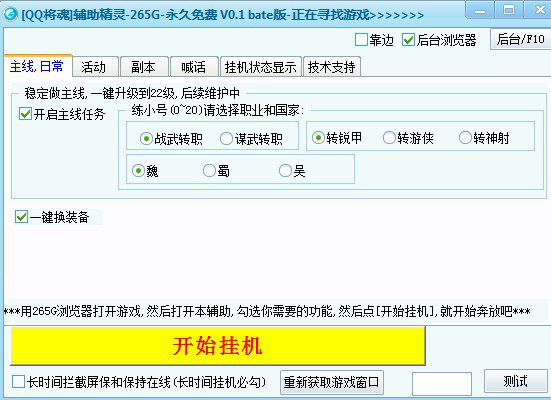Open the 副本 tab
The height and width of the screenshot is (400, 551).
coord(144,67)
